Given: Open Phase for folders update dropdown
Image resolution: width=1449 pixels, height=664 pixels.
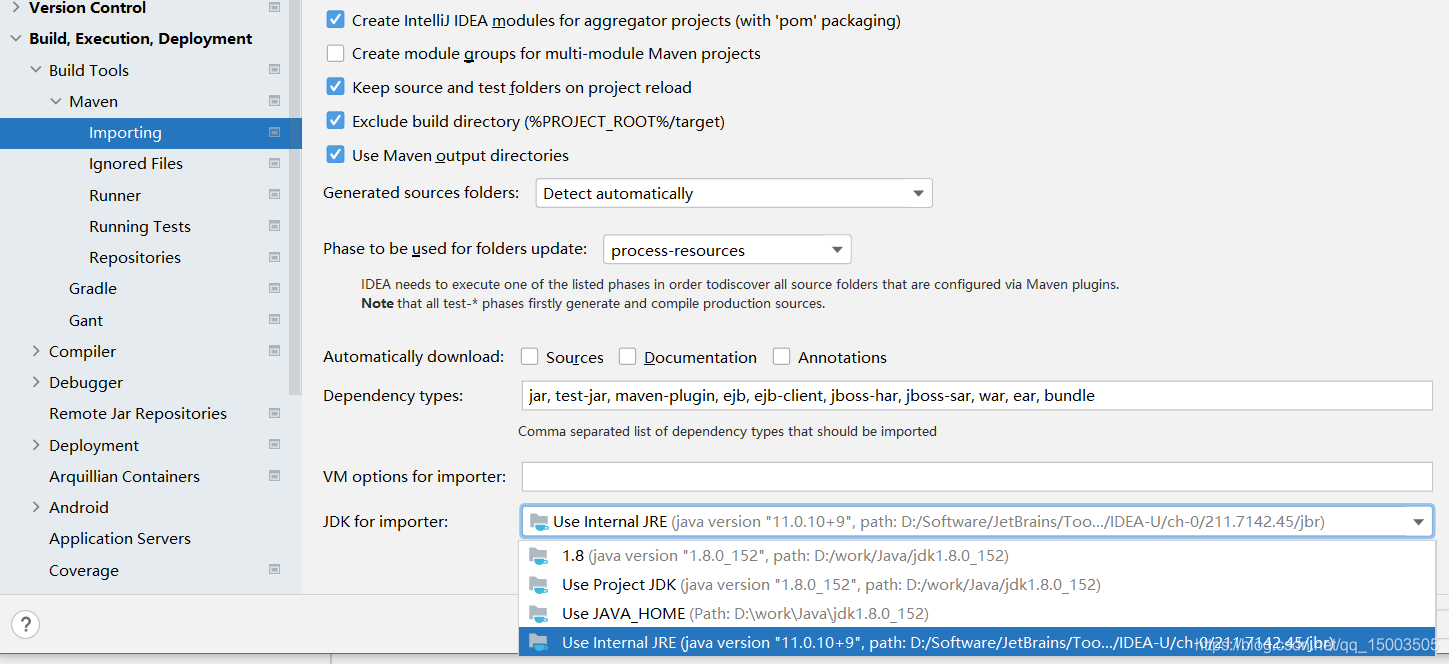Looking at the screenshot, I should tap(727, 250).
